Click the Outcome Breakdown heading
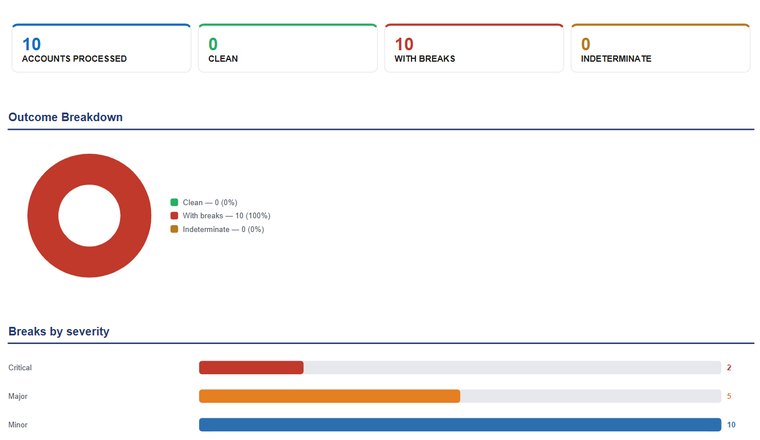 coord(65,117)
